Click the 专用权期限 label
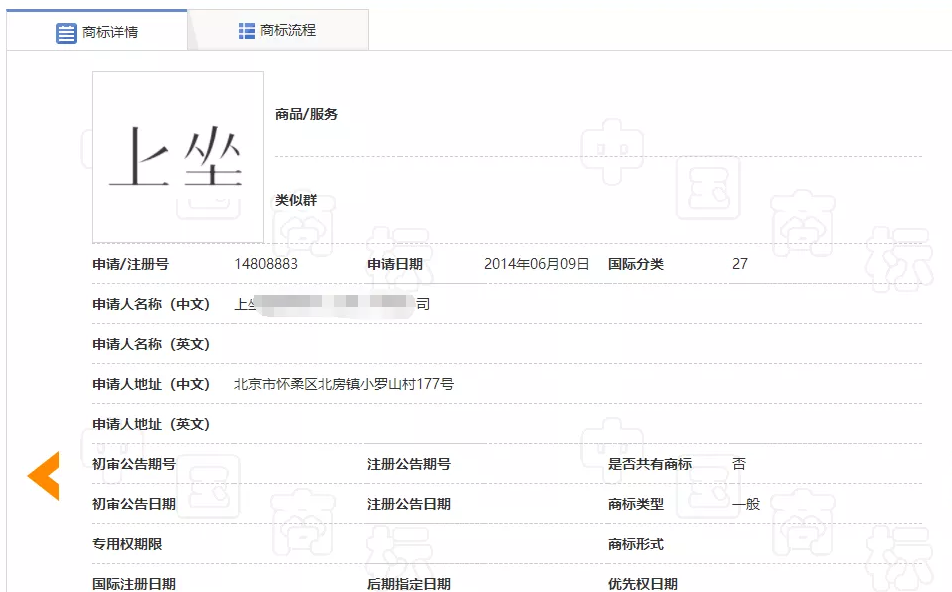Screen dimensions: 952x592 click(x=127, y=544)
